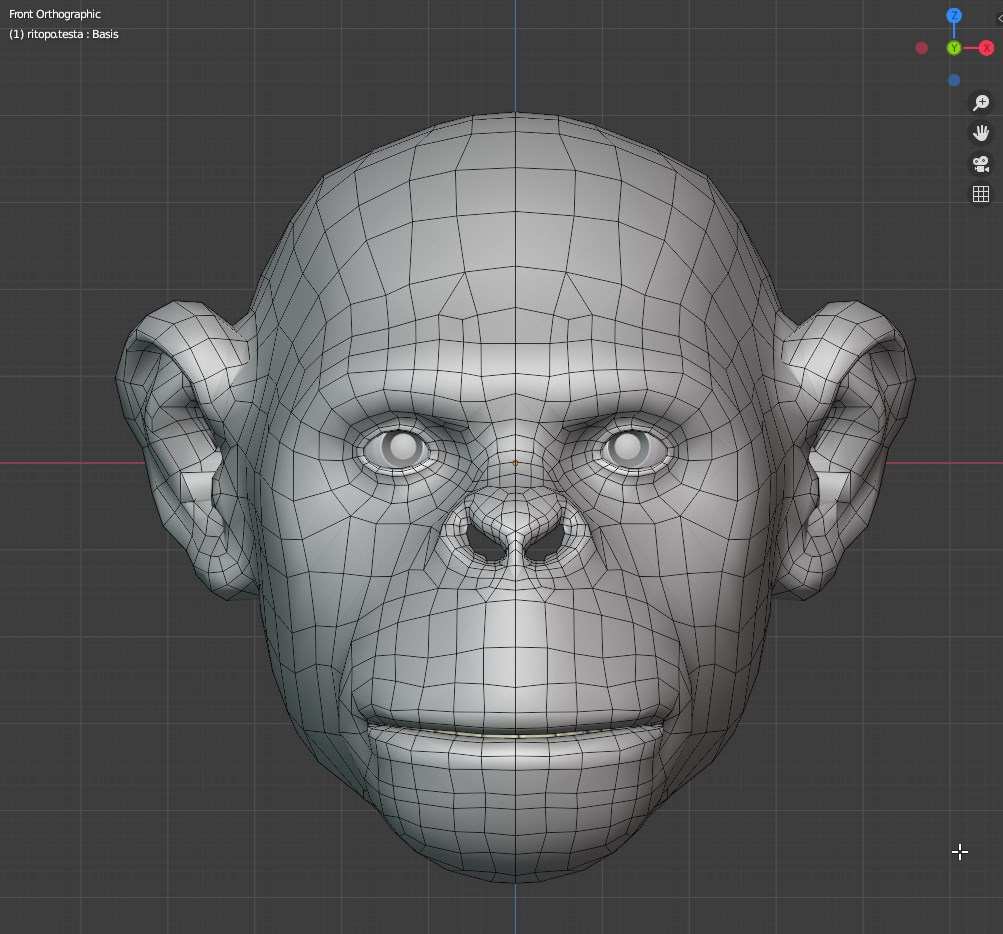The width and height of the screenshot is (1003, 934).
Task: Select the Zoom View magnifier icon
Action: (980, 101)
